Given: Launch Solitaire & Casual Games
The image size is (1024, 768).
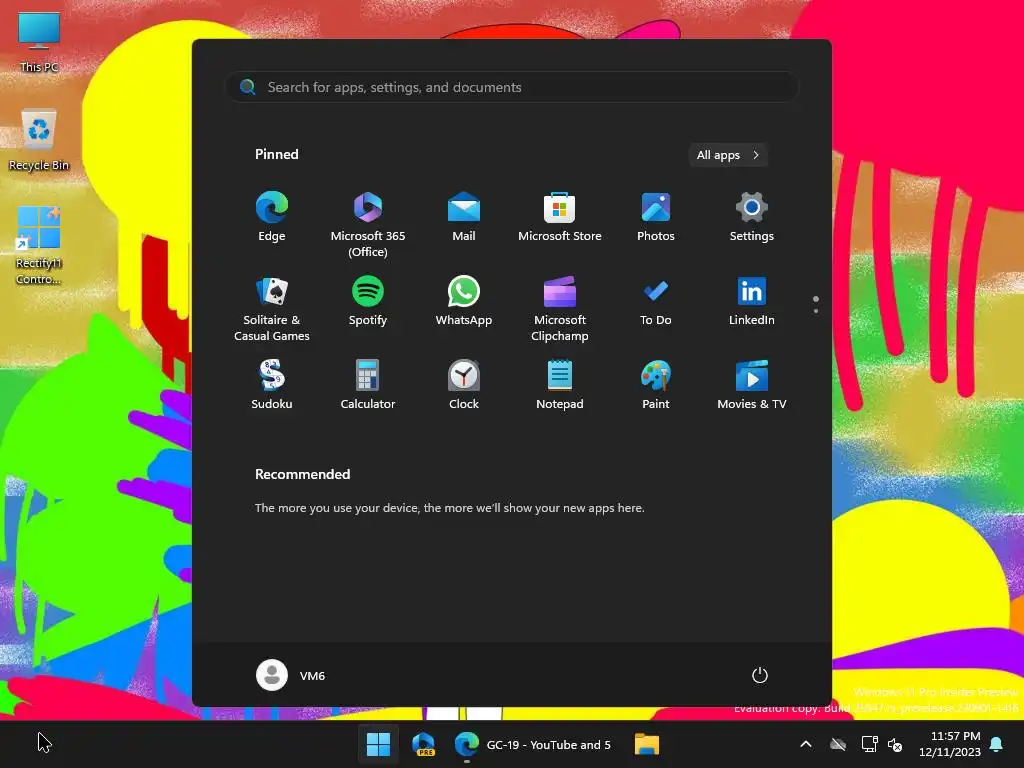Looking at the screenshot, I should coord(272,309).
